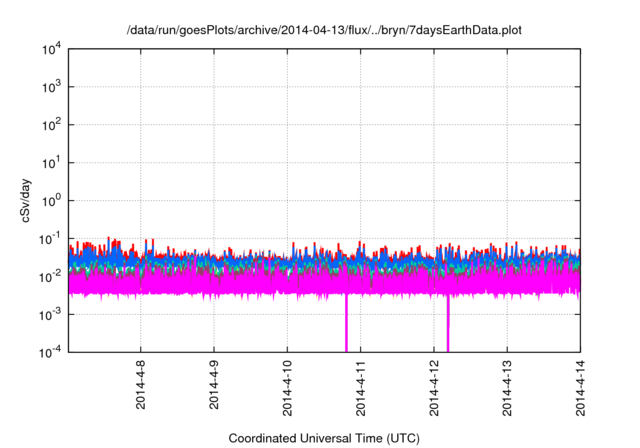640x448 pixels.
Task: Click the 2014-4-11 date tick label
Action: 360,388
